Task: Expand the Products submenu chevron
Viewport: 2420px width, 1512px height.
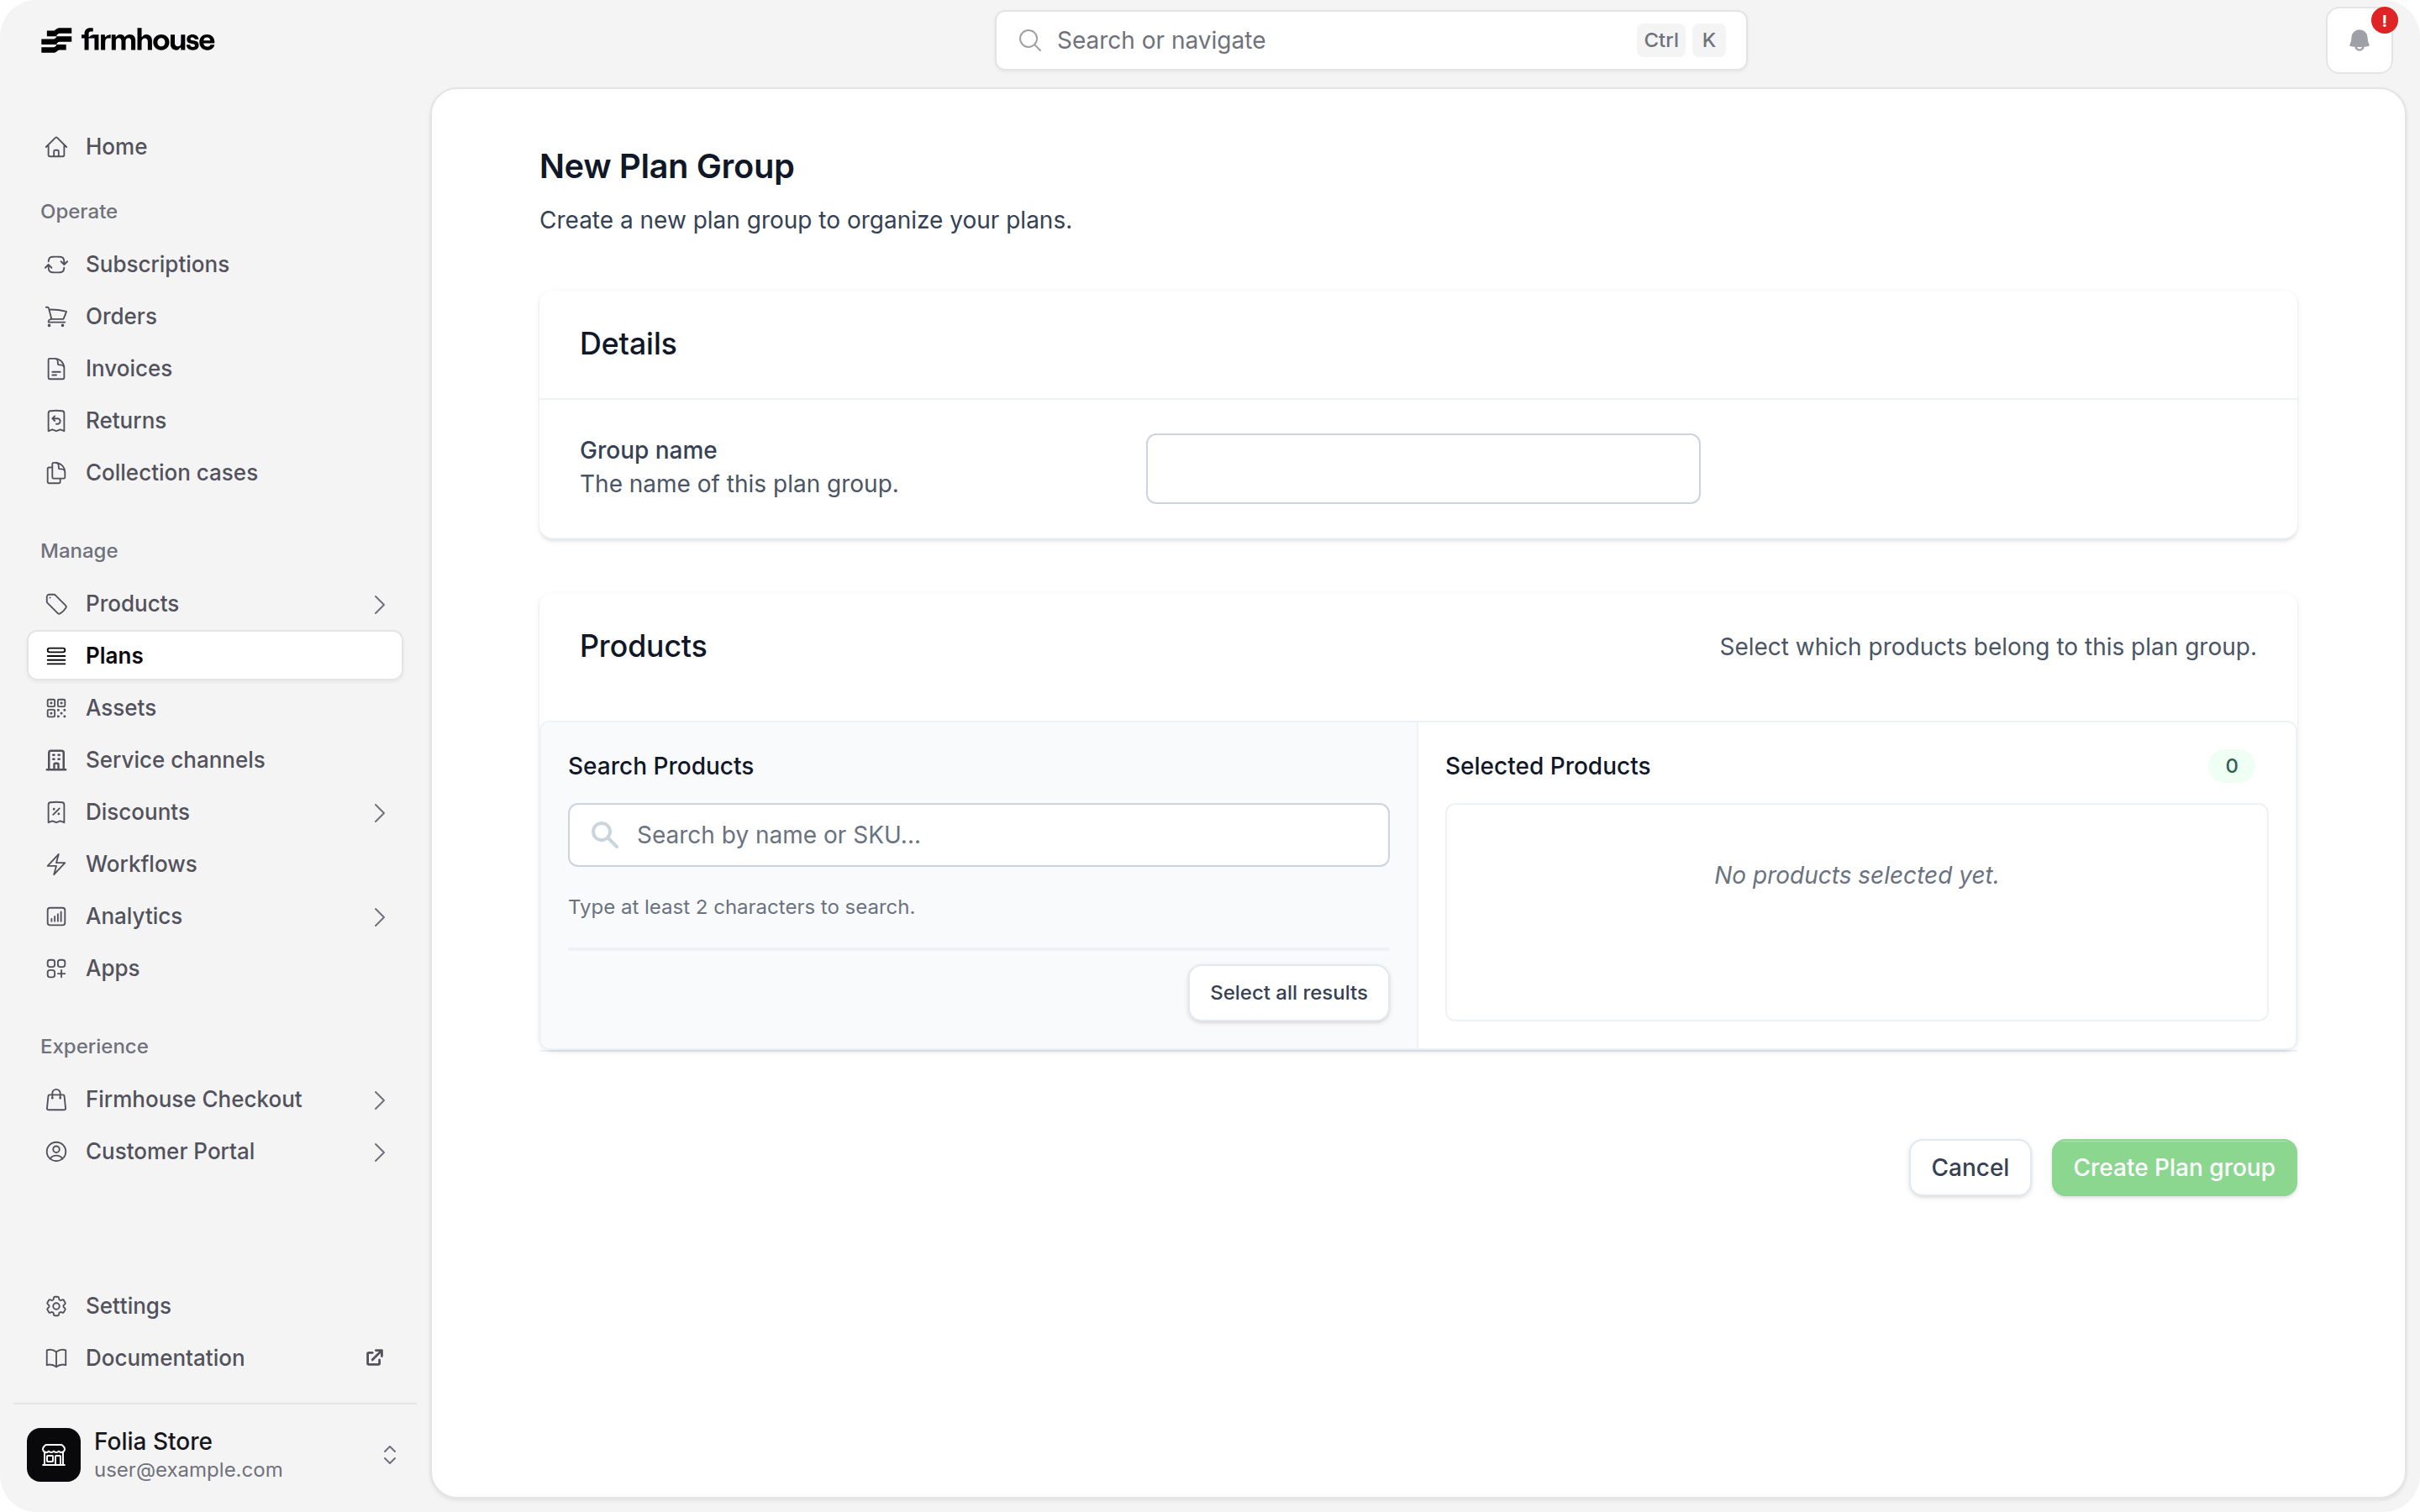Action: (379, 604)
